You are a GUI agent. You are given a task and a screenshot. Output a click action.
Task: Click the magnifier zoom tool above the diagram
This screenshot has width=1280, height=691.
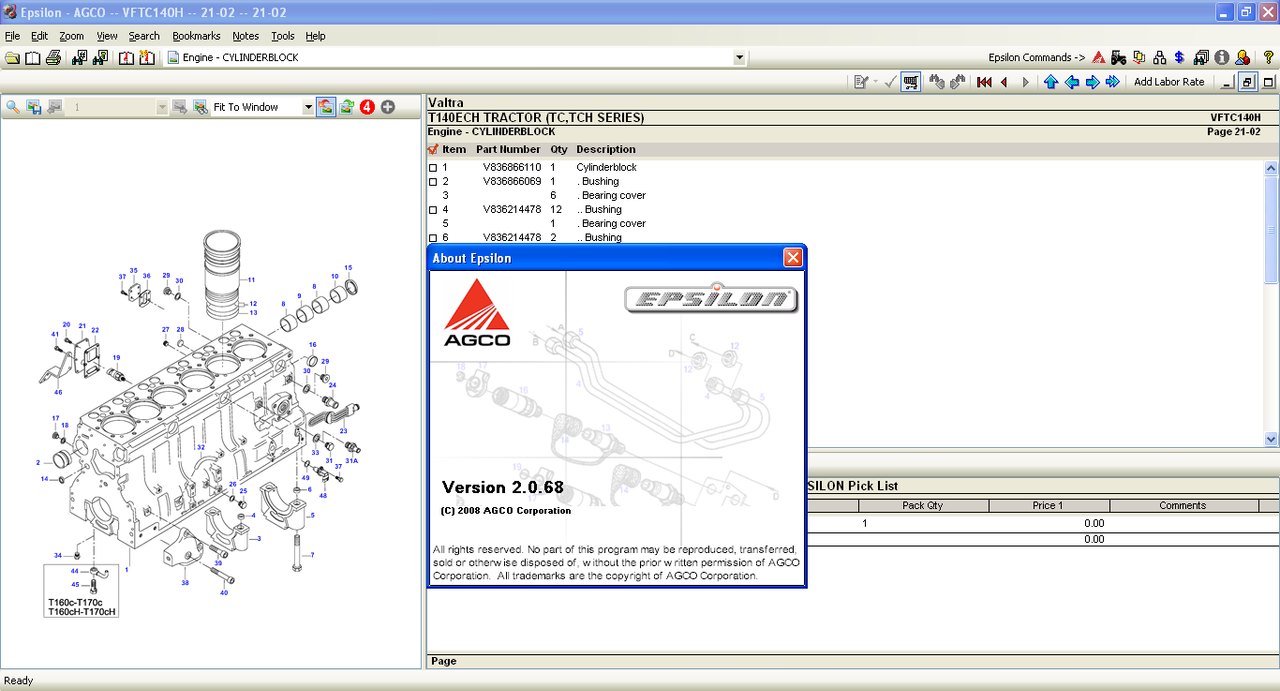(13, 107)
